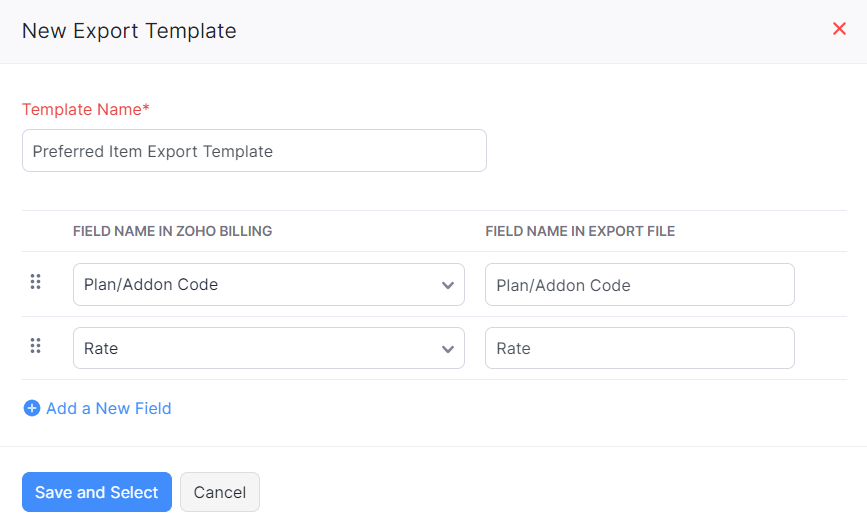The image size is (867, 531).
Task: Grab the drag handle for Plan/Addon Code row
Action: coord(36,283)
